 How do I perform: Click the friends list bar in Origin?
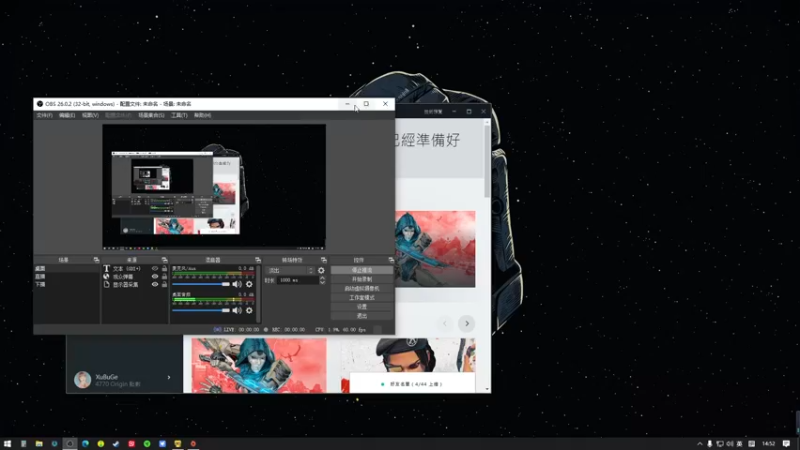coord(412,384)
